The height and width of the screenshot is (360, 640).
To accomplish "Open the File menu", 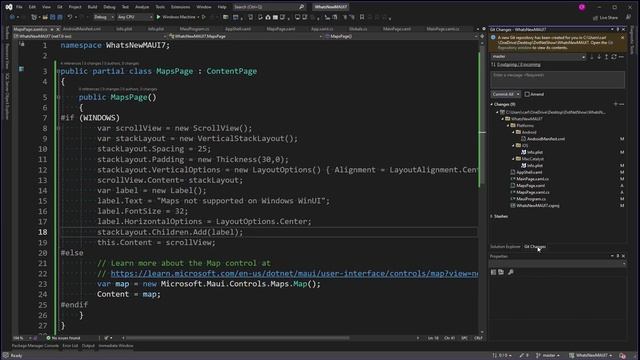I will pos(19,7).
